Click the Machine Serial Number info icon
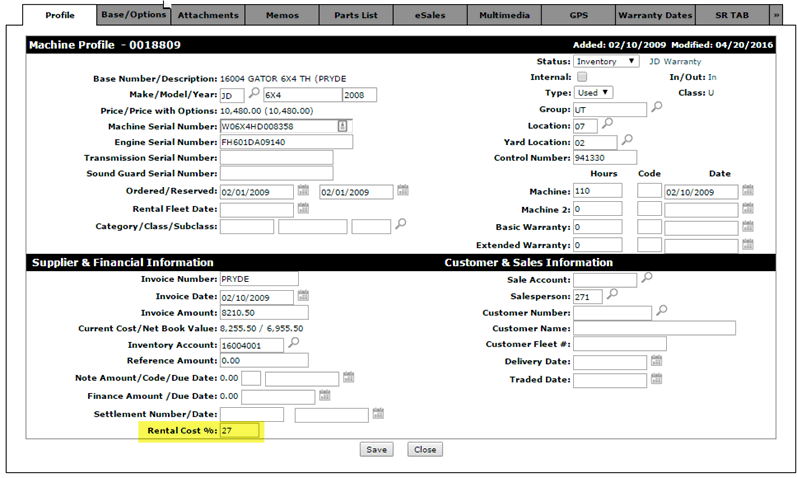Viewport: 797px width, 478px height. pos(342,126)
